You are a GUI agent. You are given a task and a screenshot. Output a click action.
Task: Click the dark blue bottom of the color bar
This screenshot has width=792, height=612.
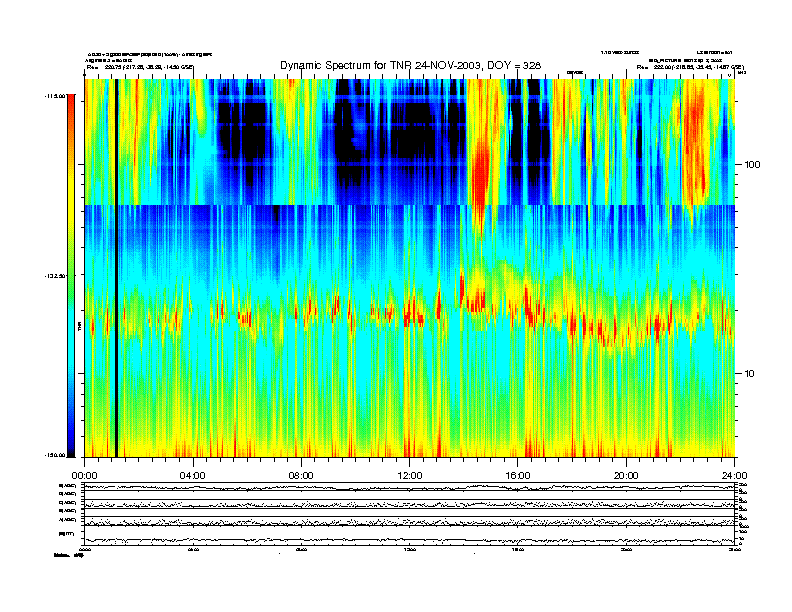click(x=71, y=447)
